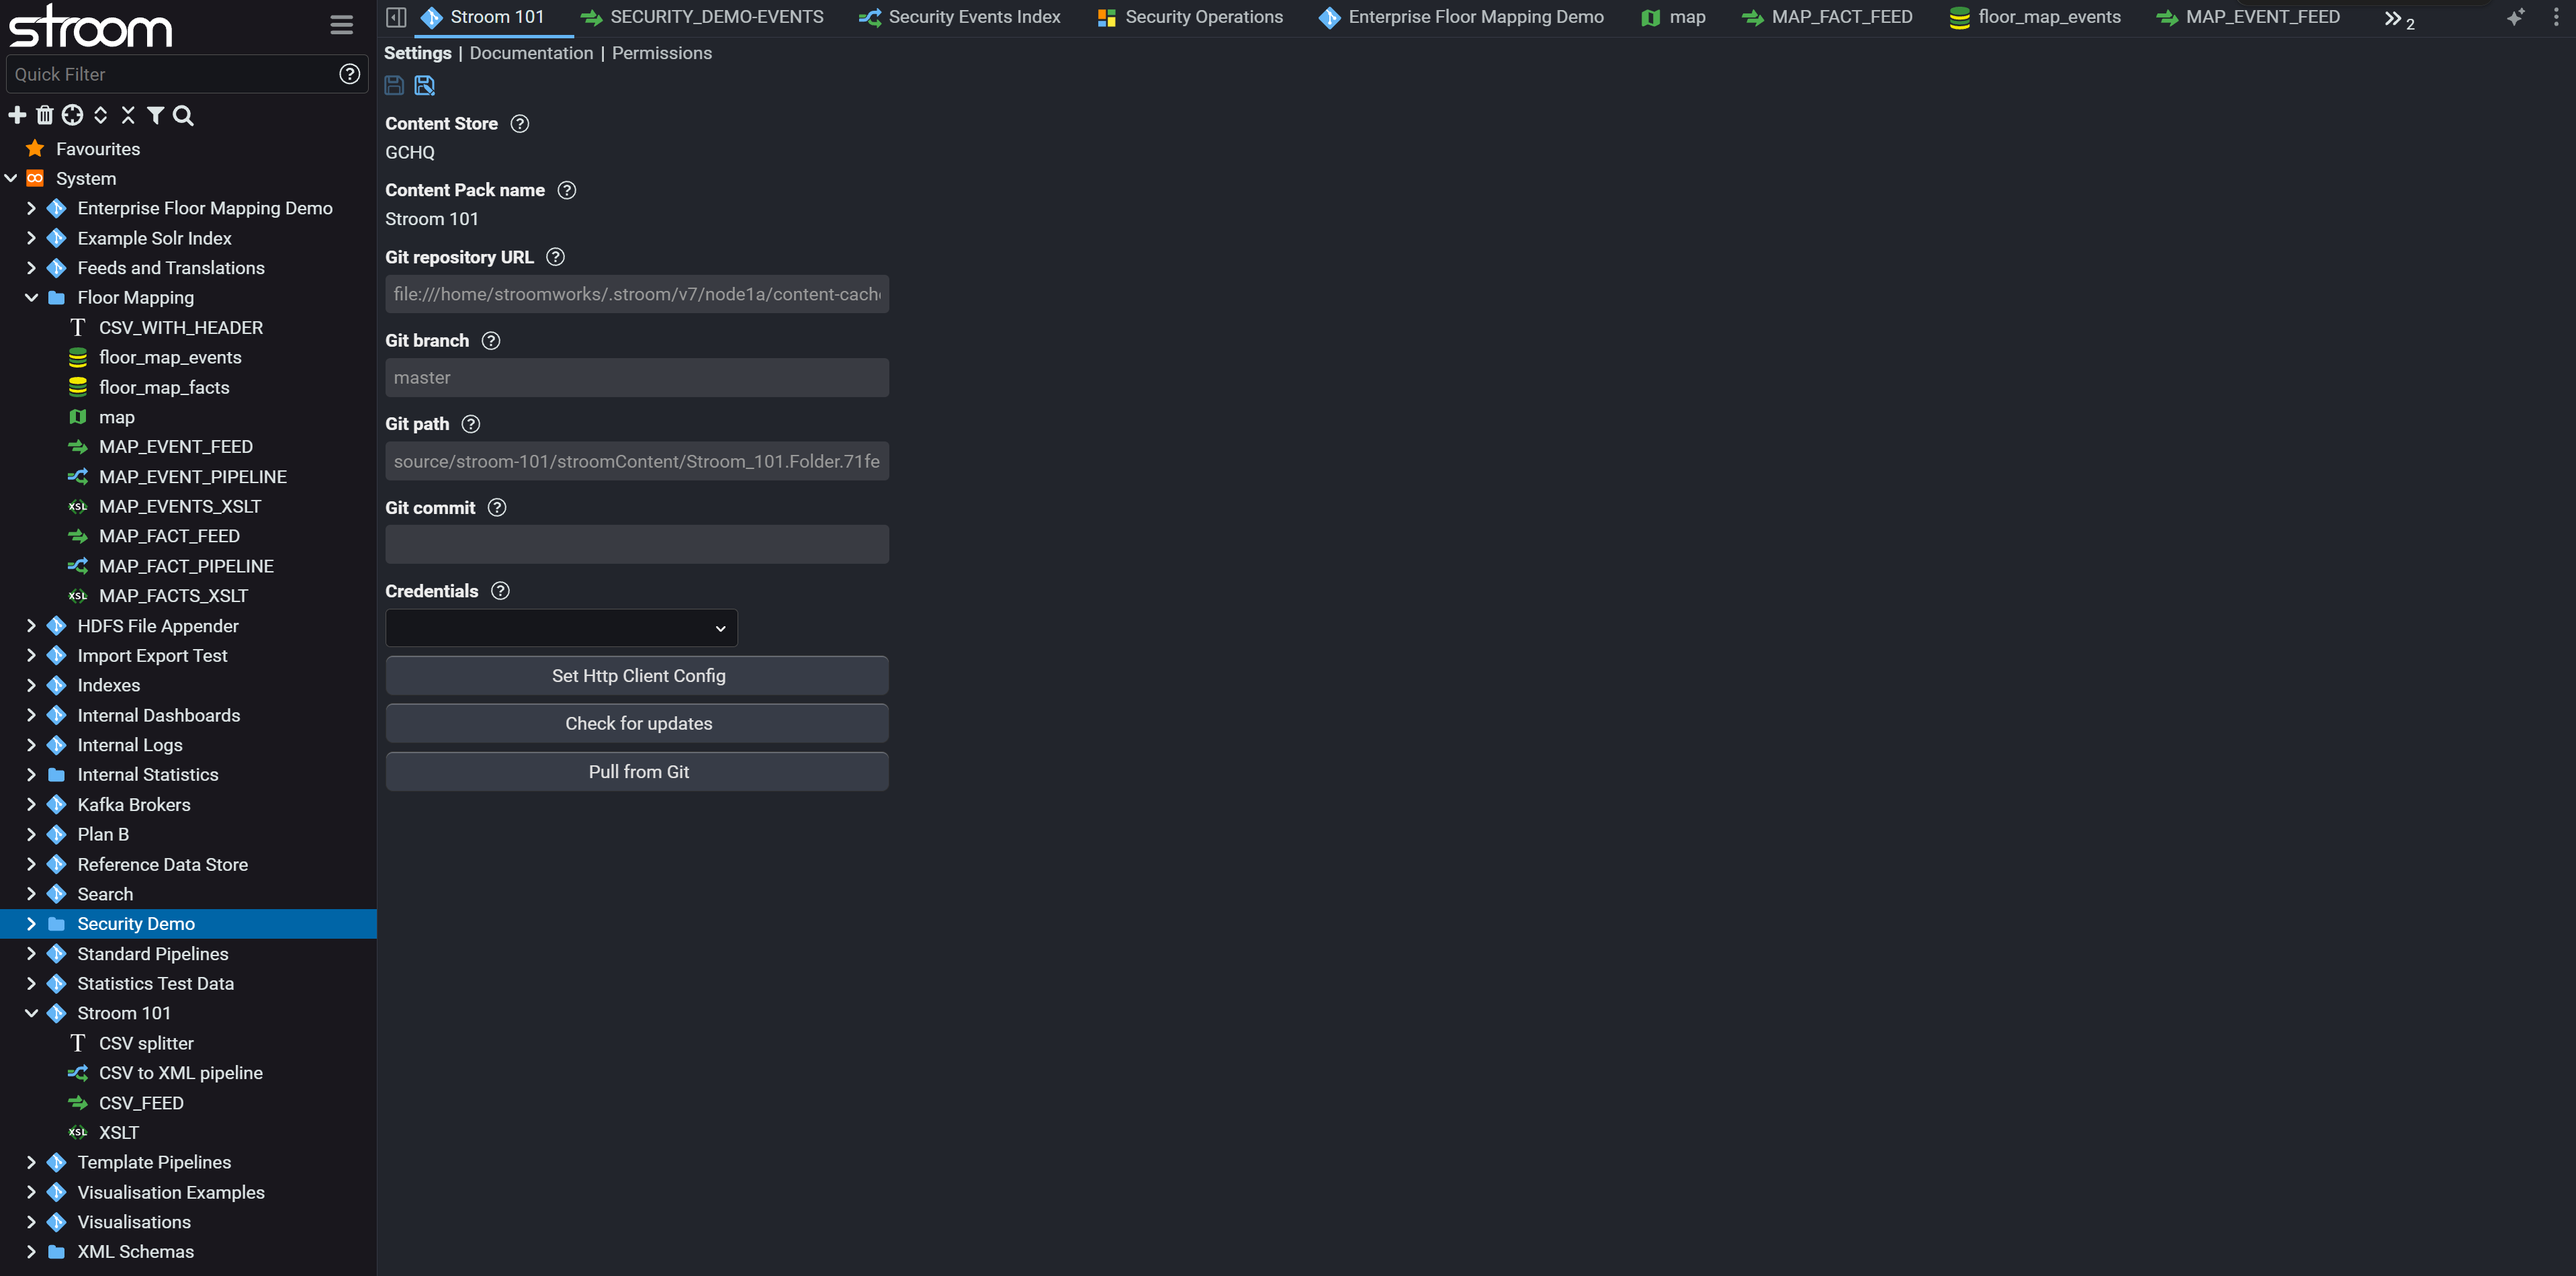
Task: Expand the XML Schemas folder
Action: (31, 1252)
